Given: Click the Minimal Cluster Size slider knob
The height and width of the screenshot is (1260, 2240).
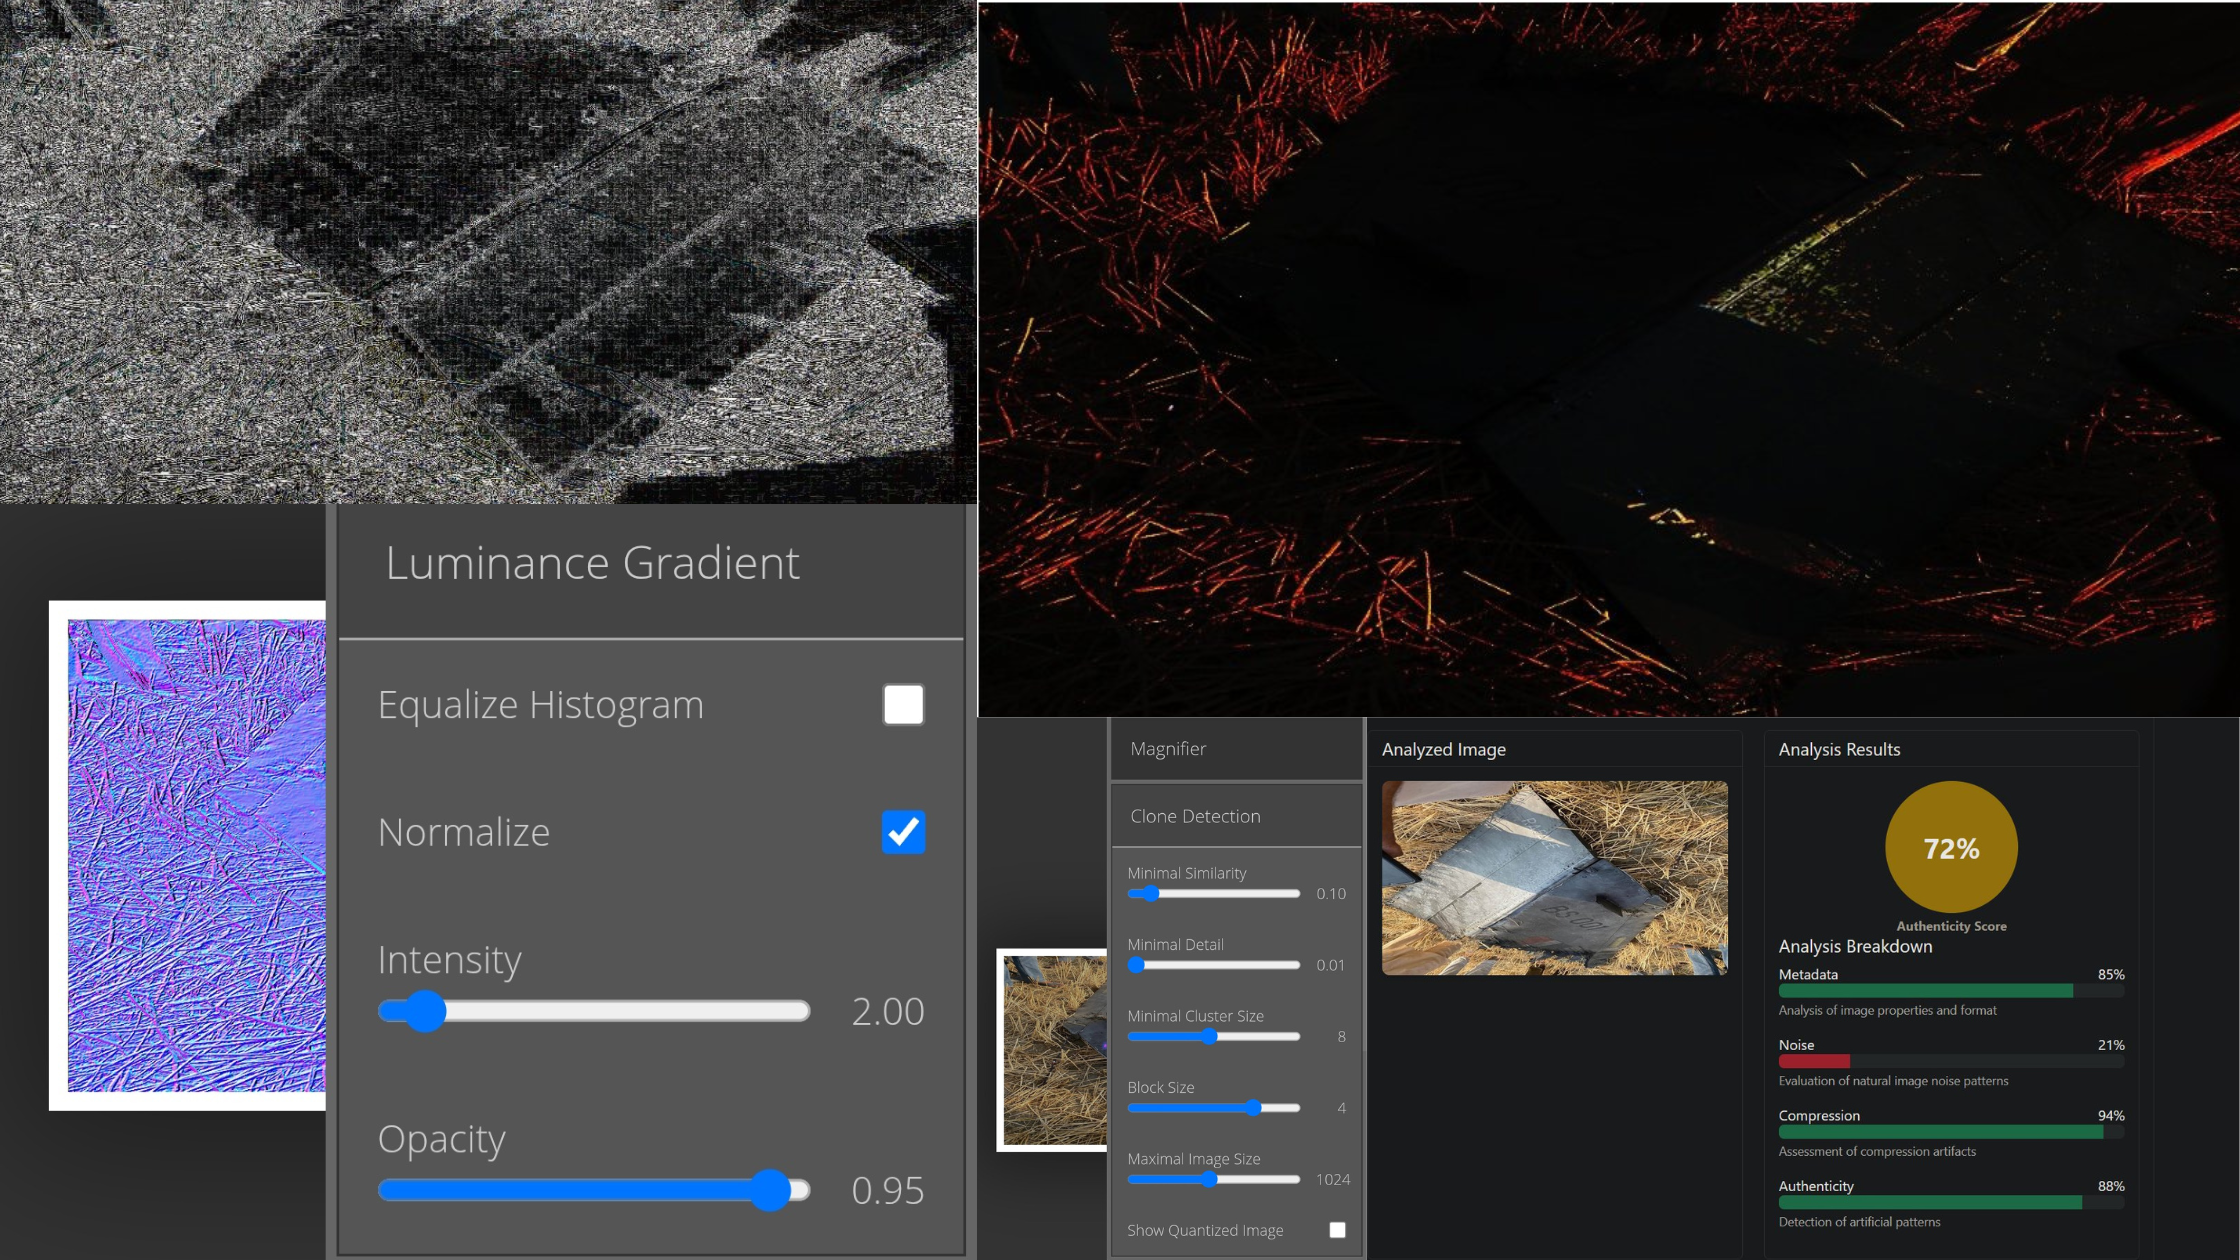Looking at the screenshot, I should pos(1210,1037).
